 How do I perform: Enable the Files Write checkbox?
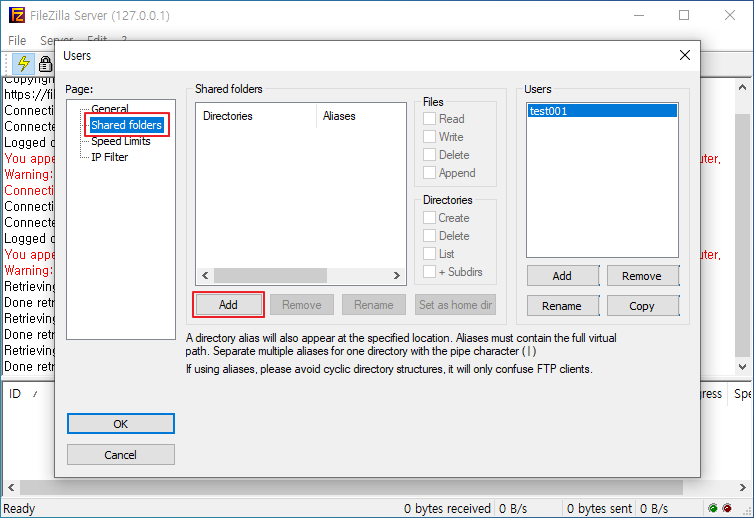(x=429, y=137)
